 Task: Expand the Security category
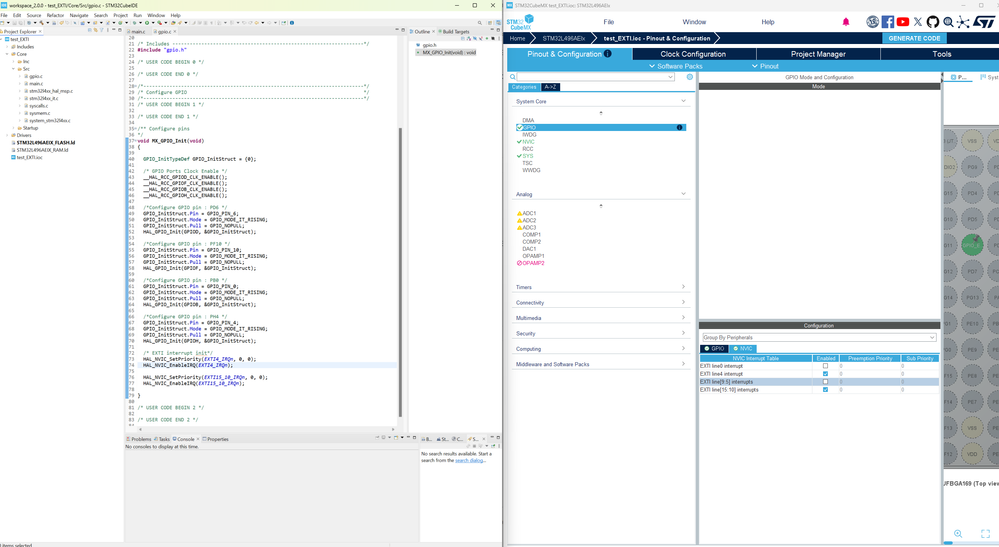pos(683,332)
